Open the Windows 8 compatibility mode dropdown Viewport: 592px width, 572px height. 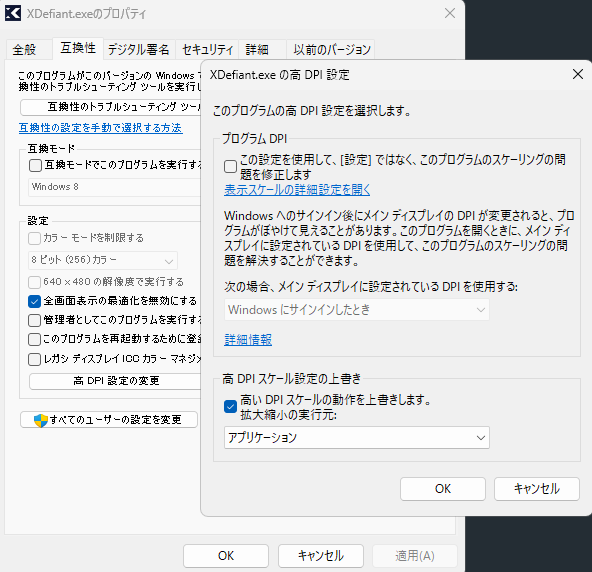pos(115,187)
